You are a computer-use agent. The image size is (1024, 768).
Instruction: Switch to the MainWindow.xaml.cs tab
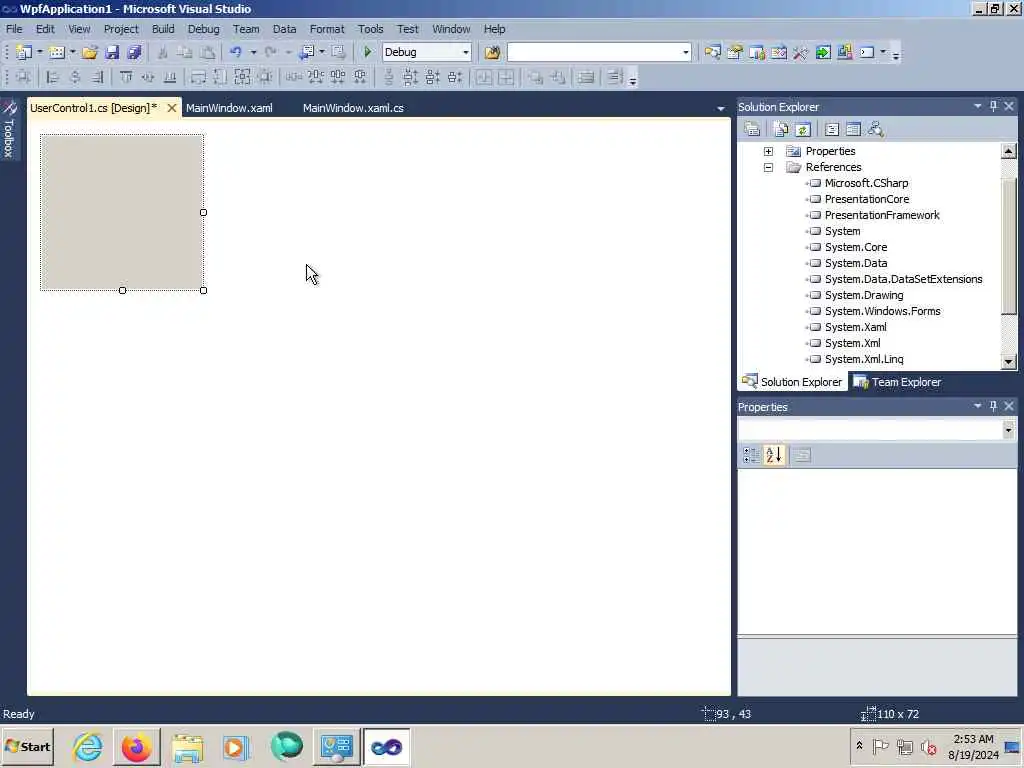tap(353, 108)
